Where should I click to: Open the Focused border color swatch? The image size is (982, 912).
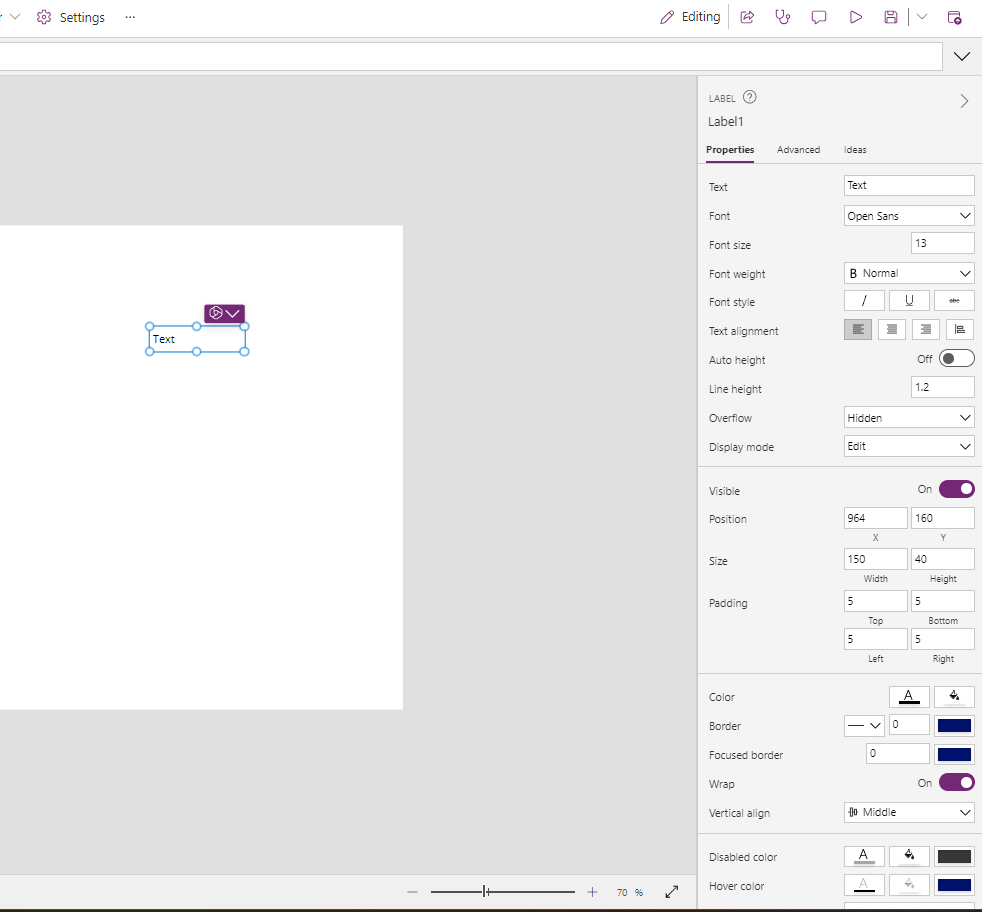point(954,754)
